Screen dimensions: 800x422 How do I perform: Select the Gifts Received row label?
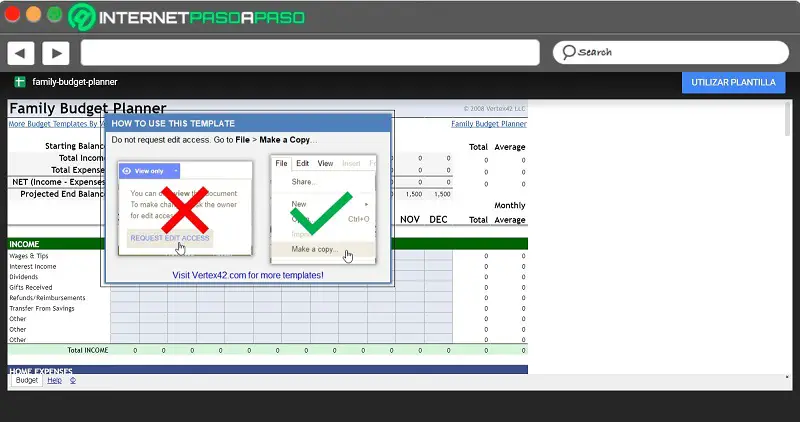pyautogui.click(x=31, y=287)
